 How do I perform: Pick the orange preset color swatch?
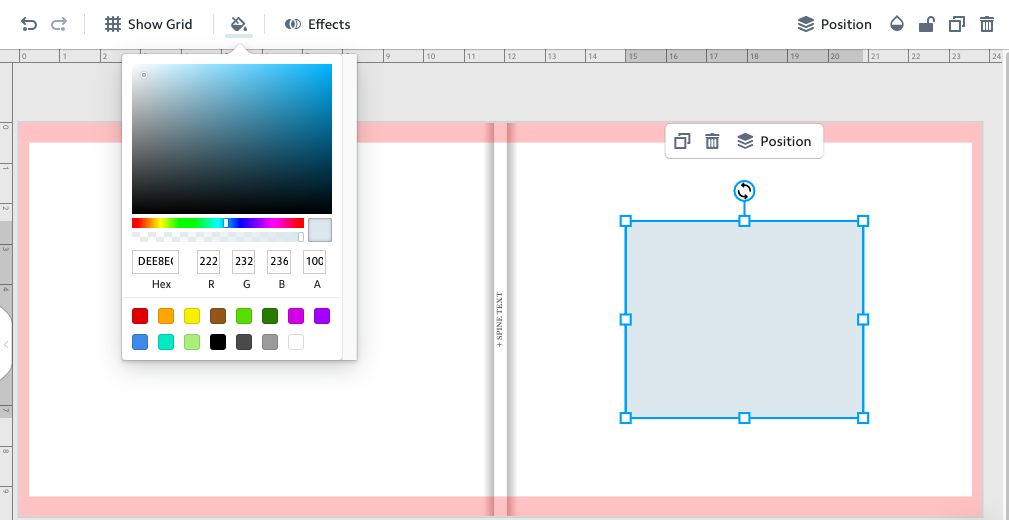point(166,316)
